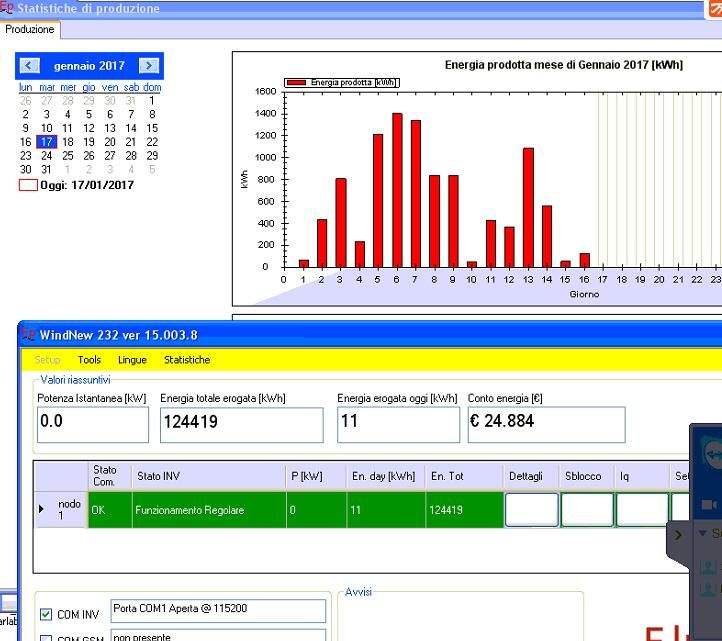Click the P [kW] column header
This screenshot has height=641, width=722.
click(x=316, y=476)
